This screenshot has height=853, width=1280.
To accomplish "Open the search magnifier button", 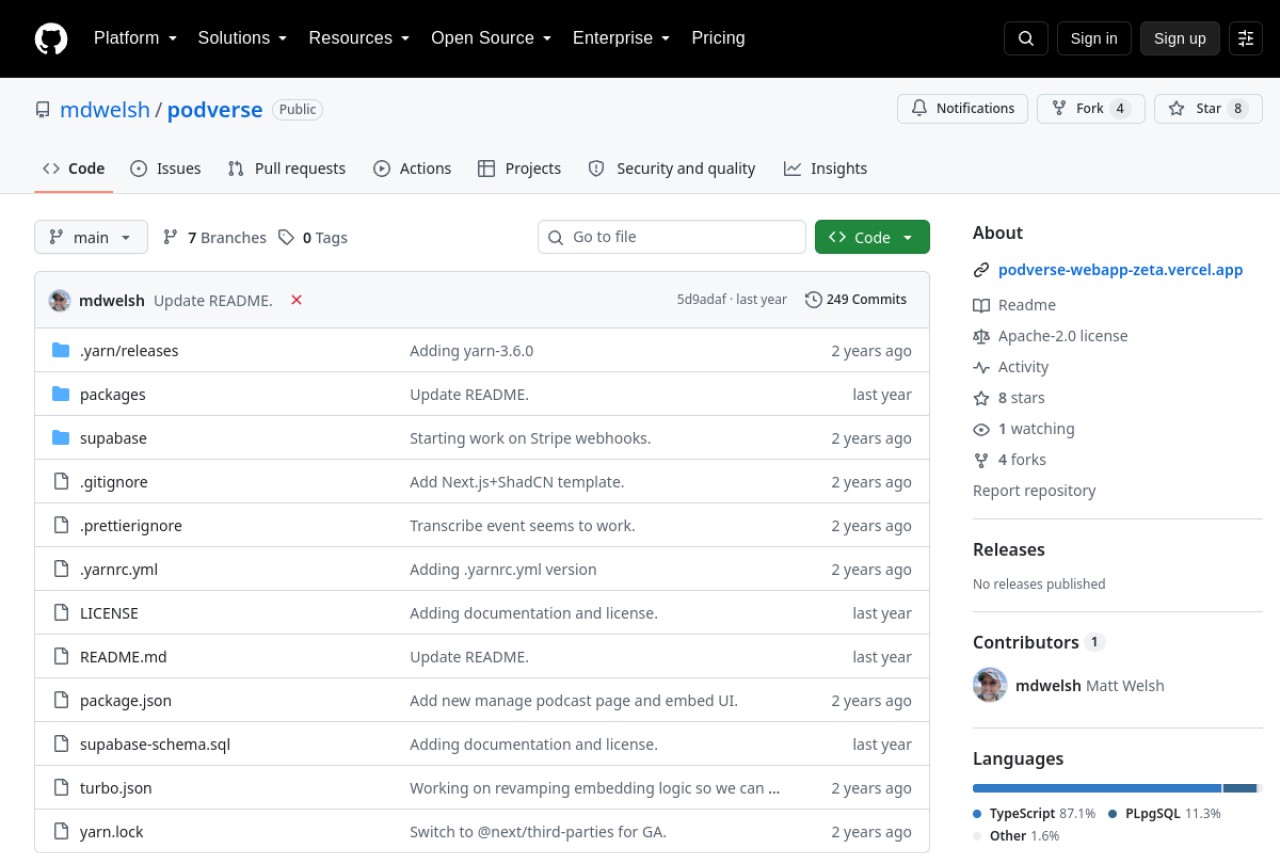I will (x=1026, y=38).
